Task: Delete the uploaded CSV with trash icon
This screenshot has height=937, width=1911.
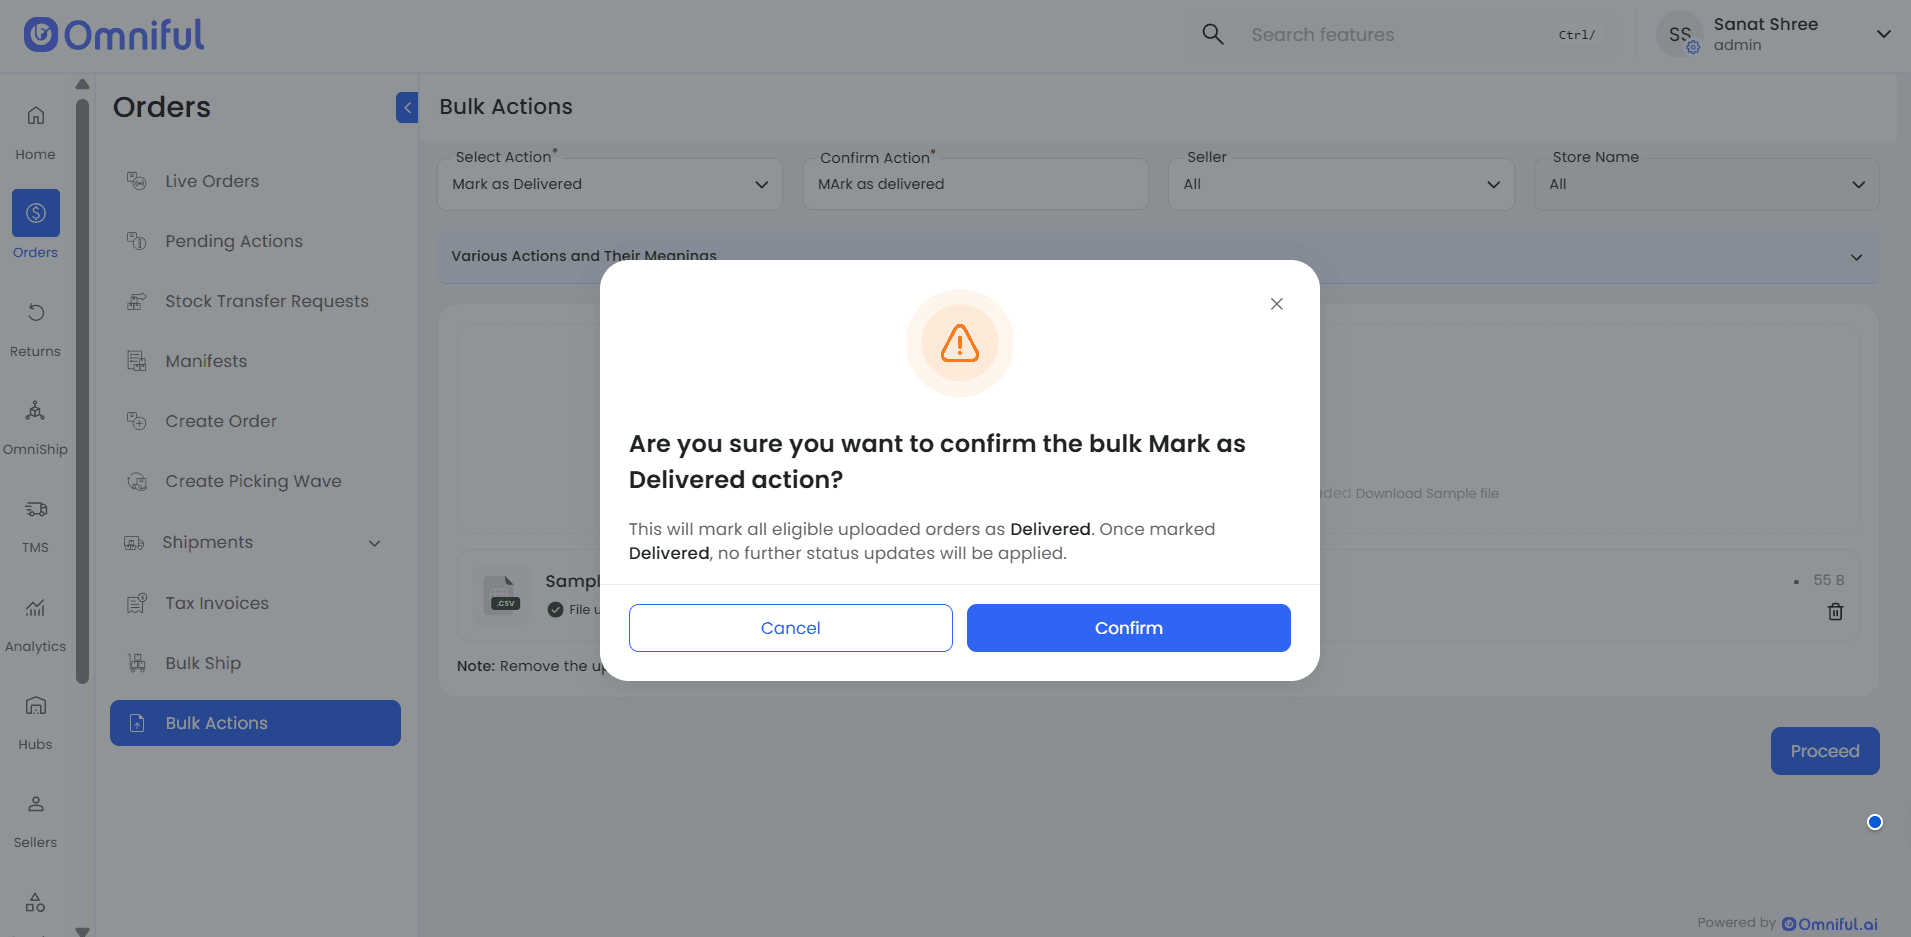Action: [1835, 612]
